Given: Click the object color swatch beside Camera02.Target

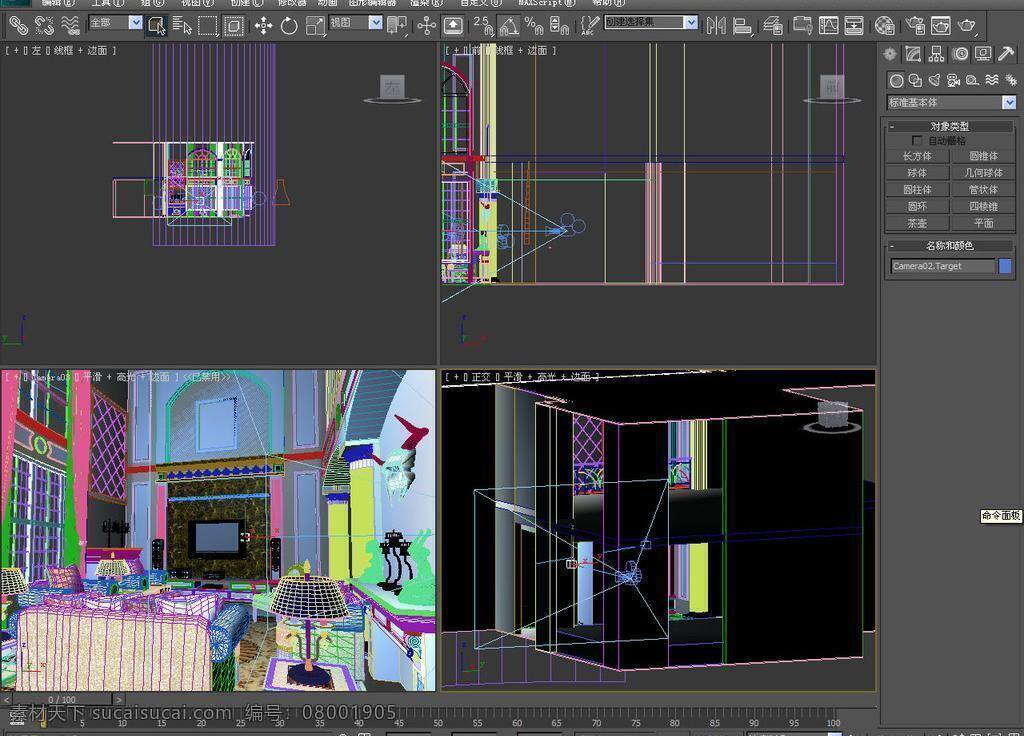Looking at the screenshot, I should click(1005, 266).
